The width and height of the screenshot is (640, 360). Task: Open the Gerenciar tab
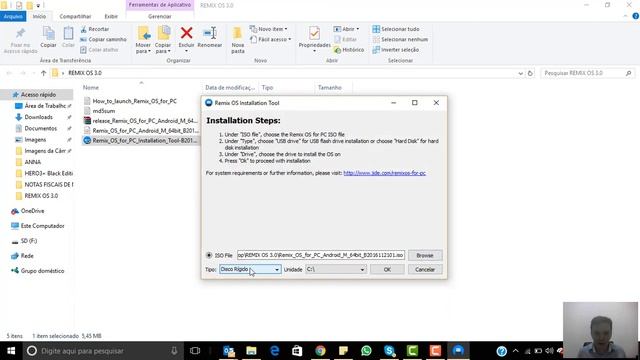160,16
